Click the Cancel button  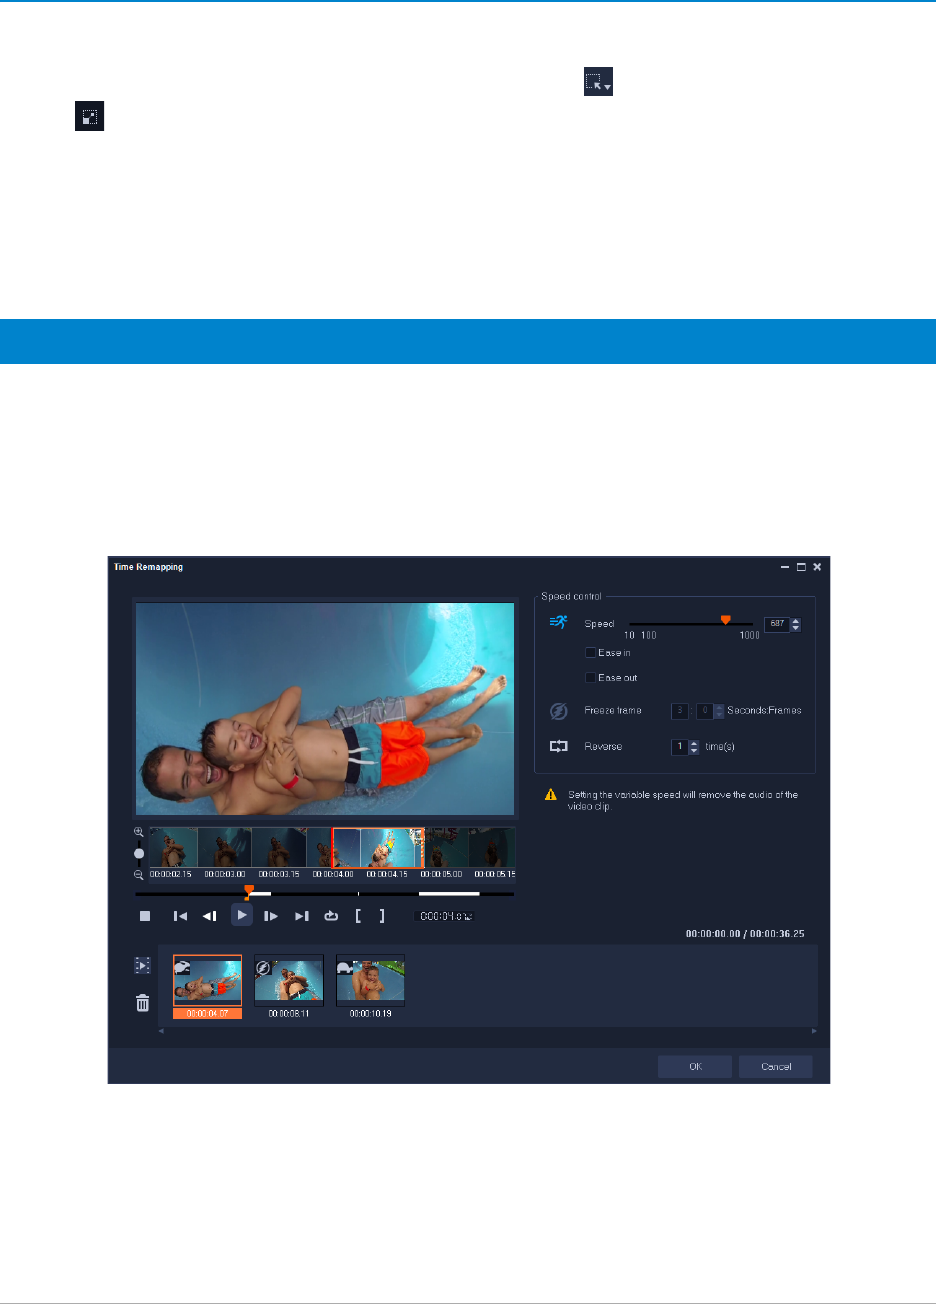(776, 1067)
